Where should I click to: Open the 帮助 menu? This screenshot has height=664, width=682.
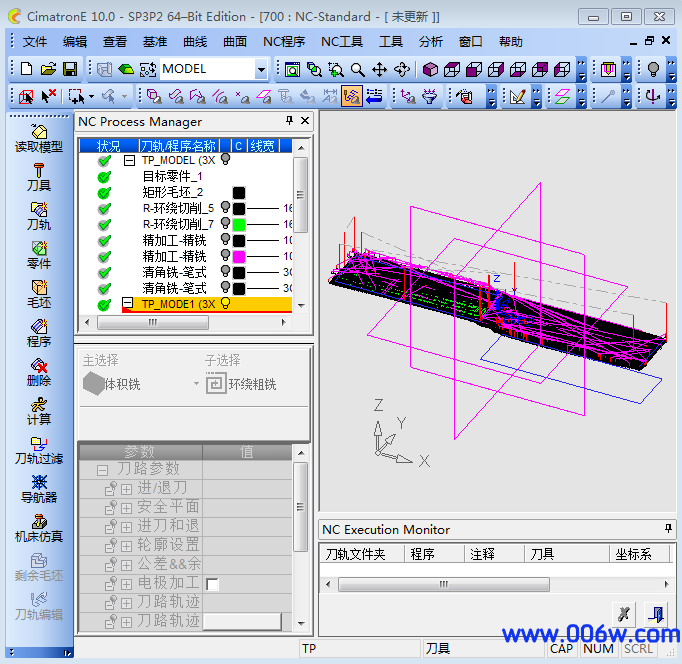coord(511,42)
